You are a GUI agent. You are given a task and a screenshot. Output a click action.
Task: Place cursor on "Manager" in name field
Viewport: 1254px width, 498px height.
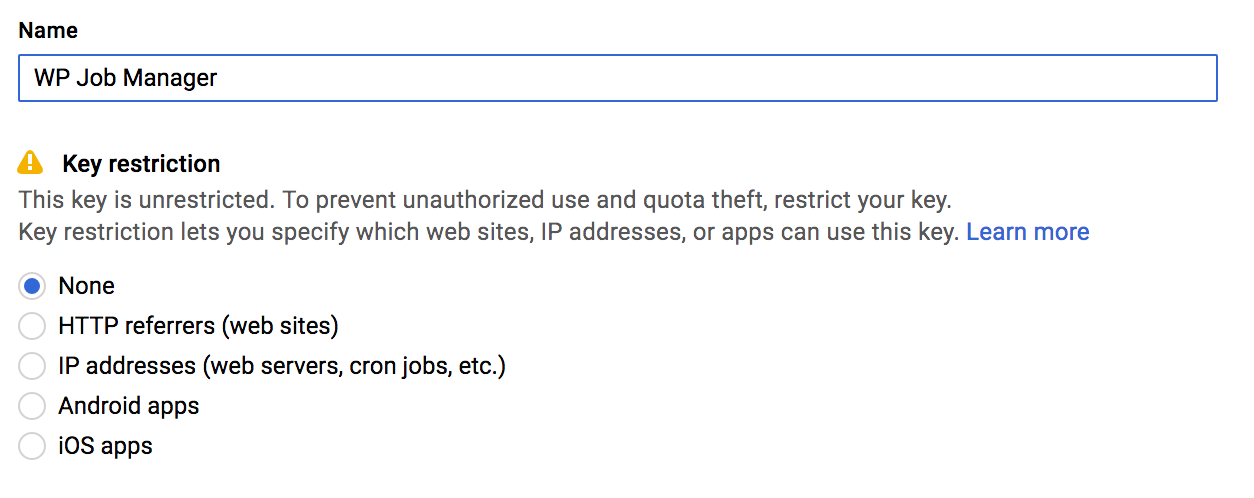pos(170,78)
